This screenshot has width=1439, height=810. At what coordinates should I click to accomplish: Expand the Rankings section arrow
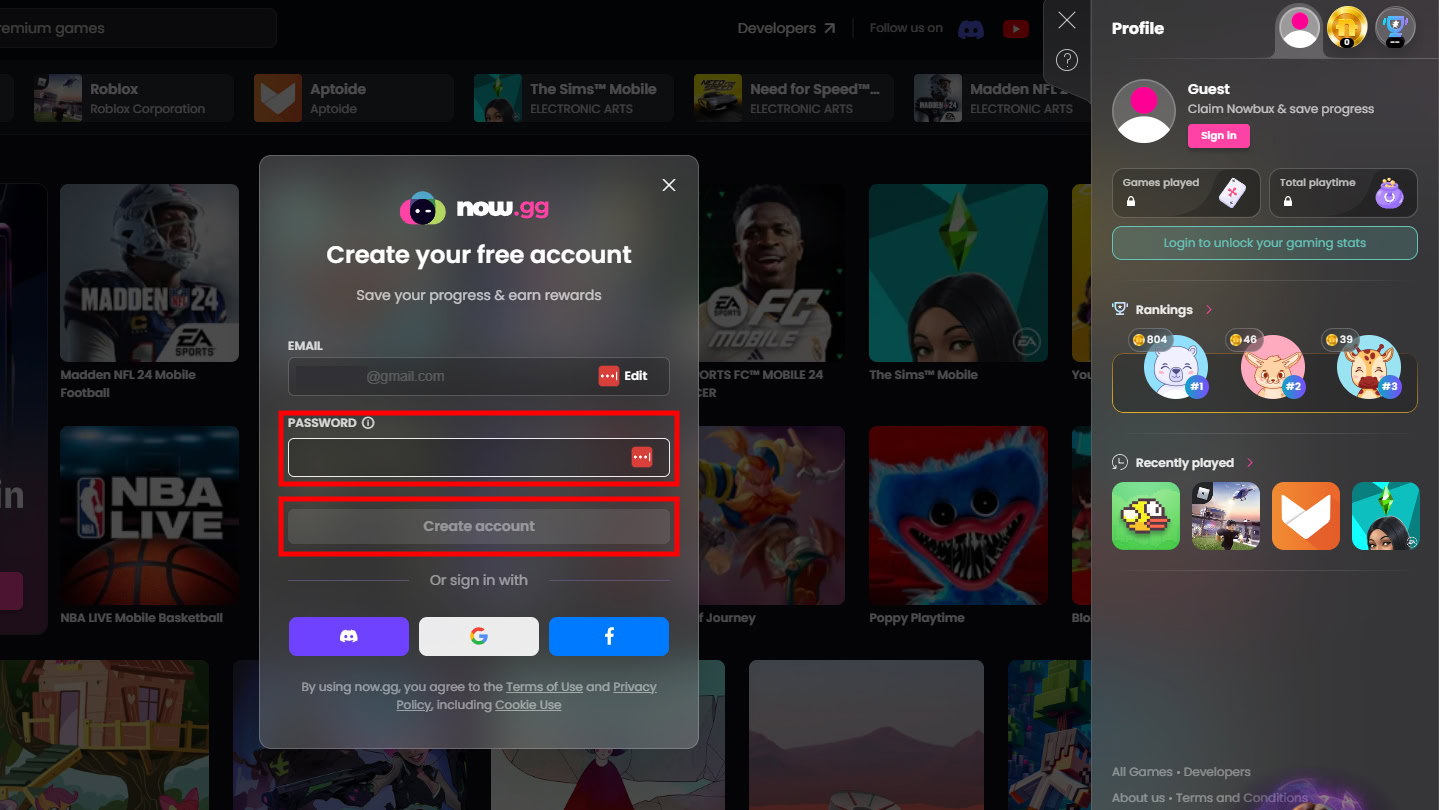point(1209,310)
